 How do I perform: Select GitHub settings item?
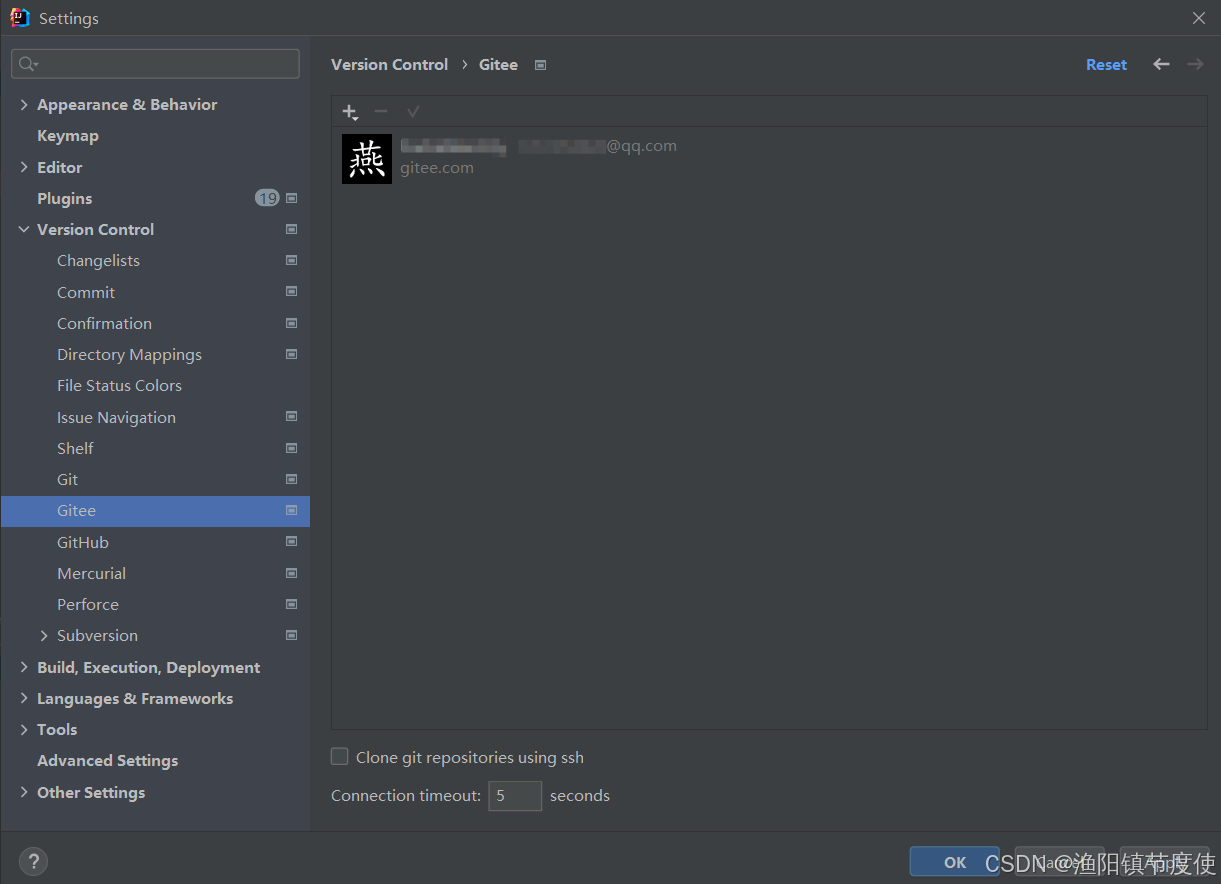[83, 542]
